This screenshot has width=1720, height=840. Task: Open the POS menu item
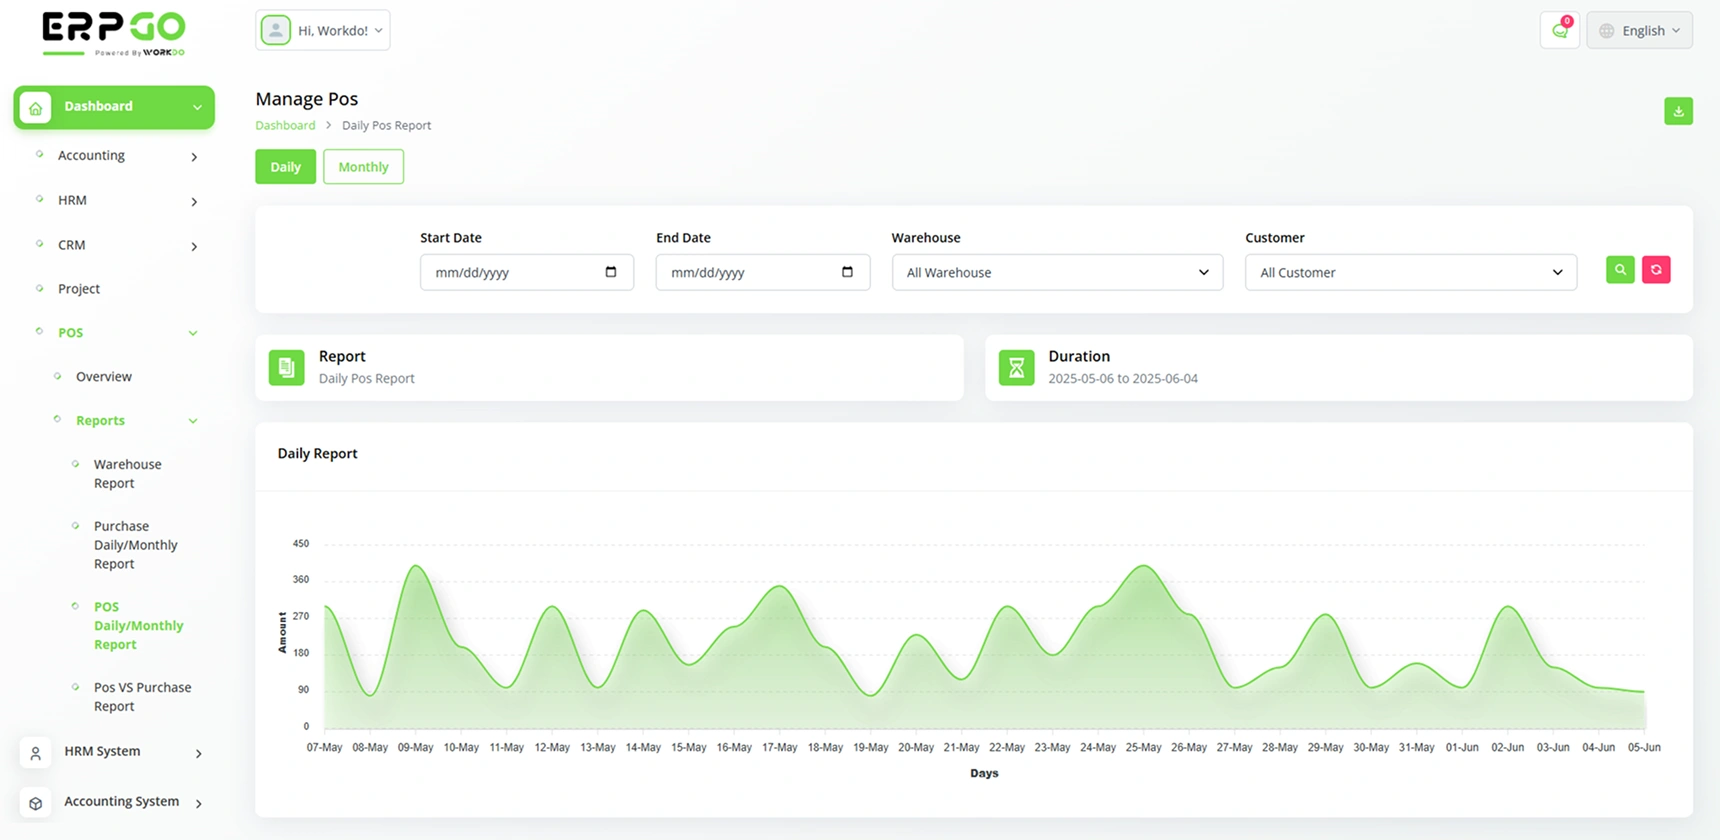[x=70, y=333]
